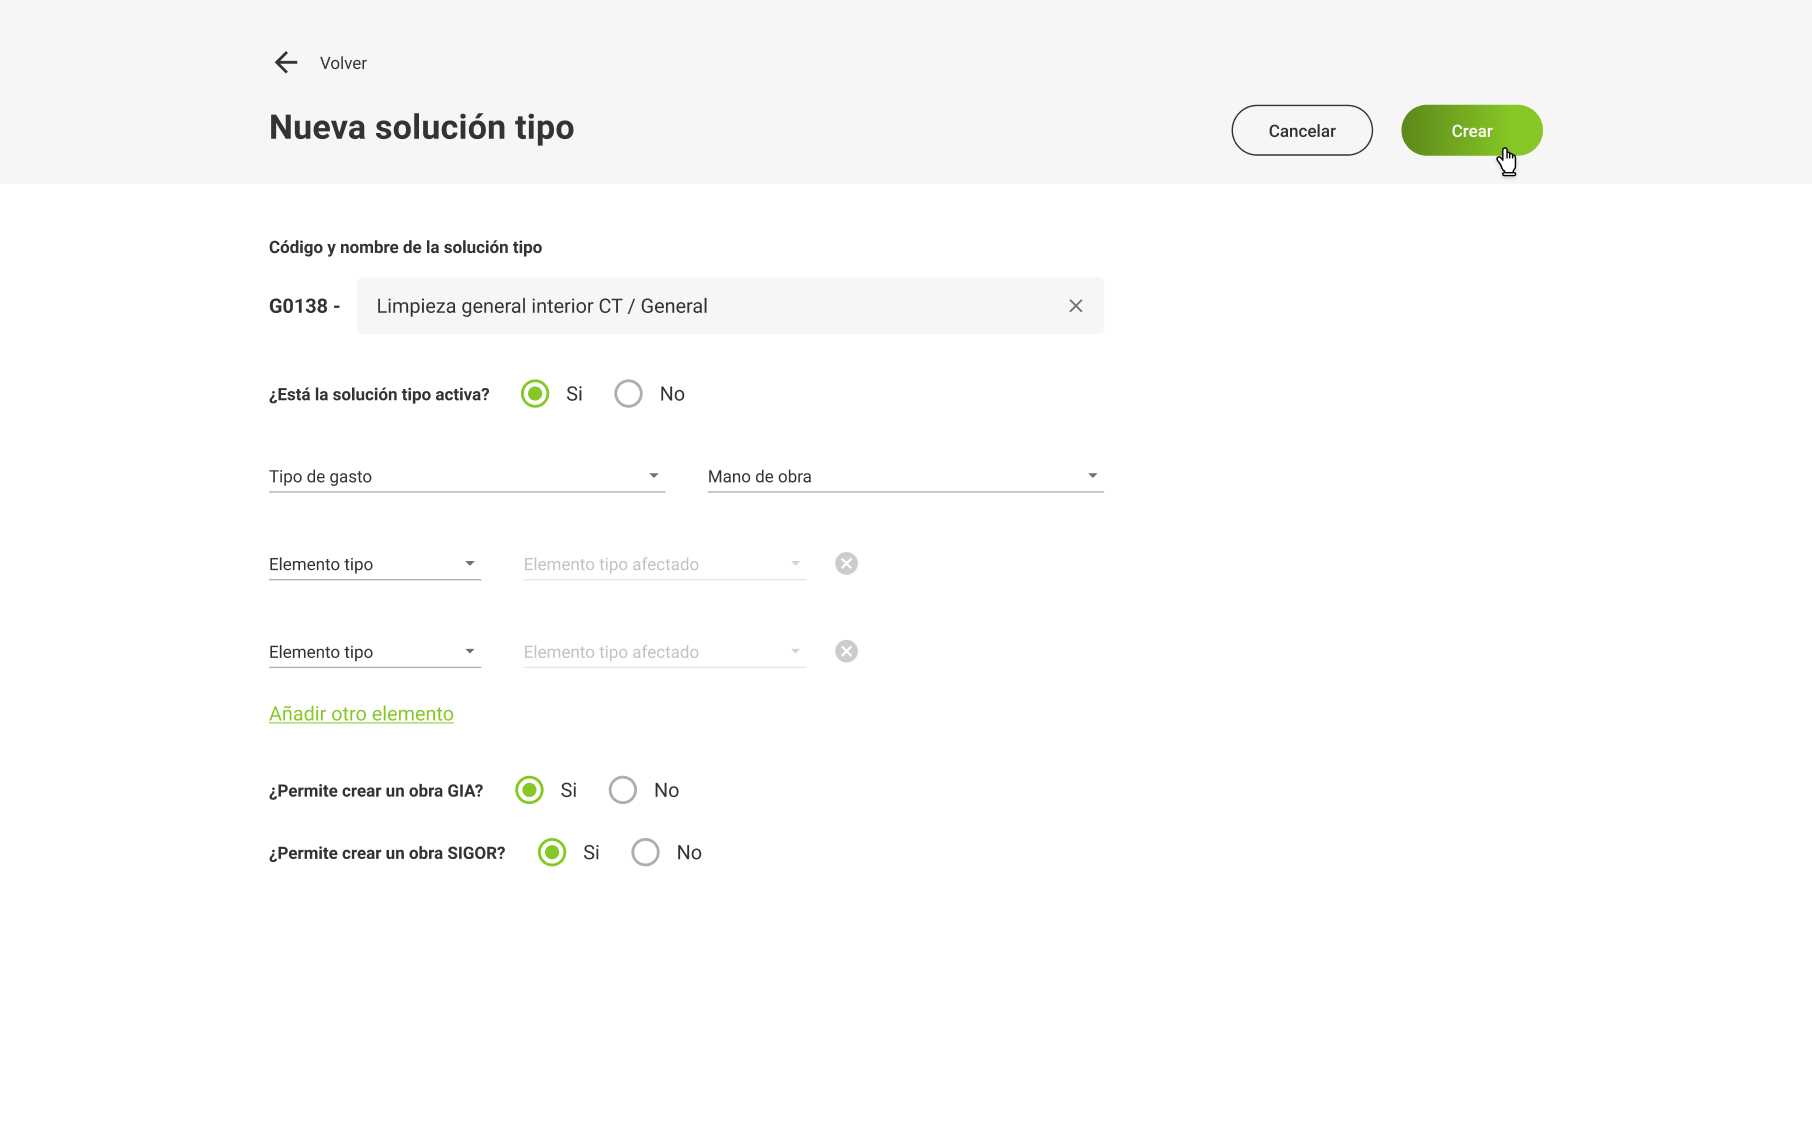
Task: Click the Crear button
Action: [1472, 130]
